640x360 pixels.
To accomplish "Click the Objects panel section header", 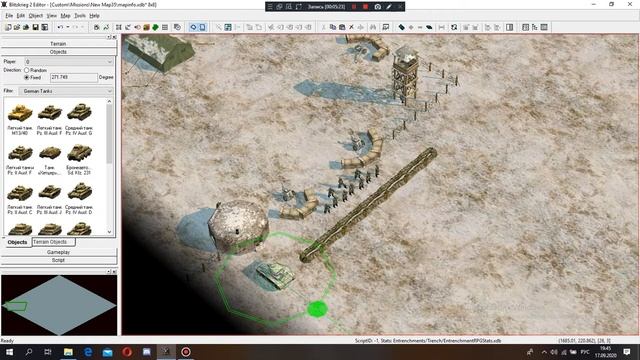I will (x=58, y=52).
